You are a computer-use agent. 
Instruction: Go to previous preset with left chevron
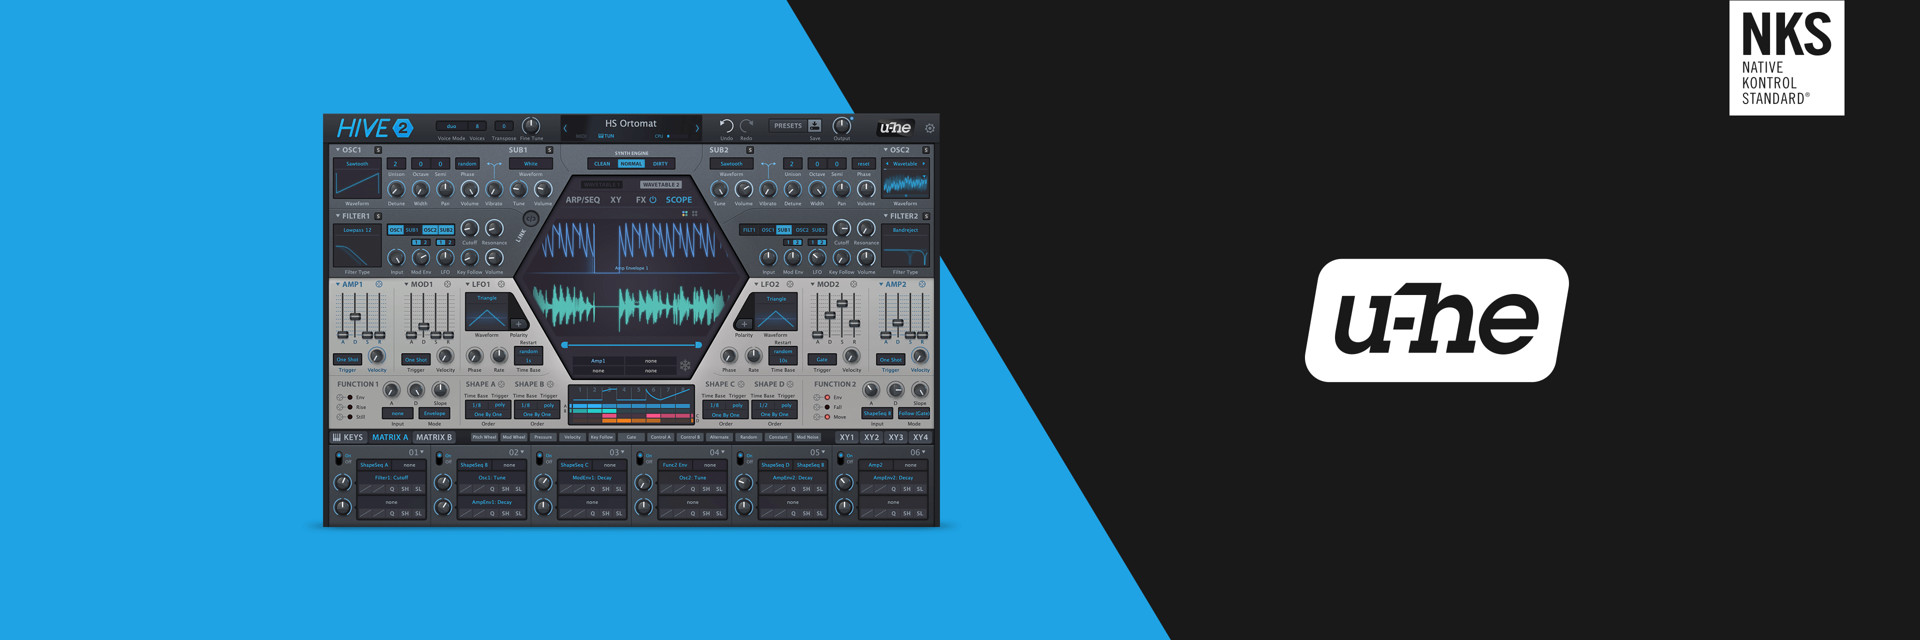pyautogui.click(x=565, y=128)
